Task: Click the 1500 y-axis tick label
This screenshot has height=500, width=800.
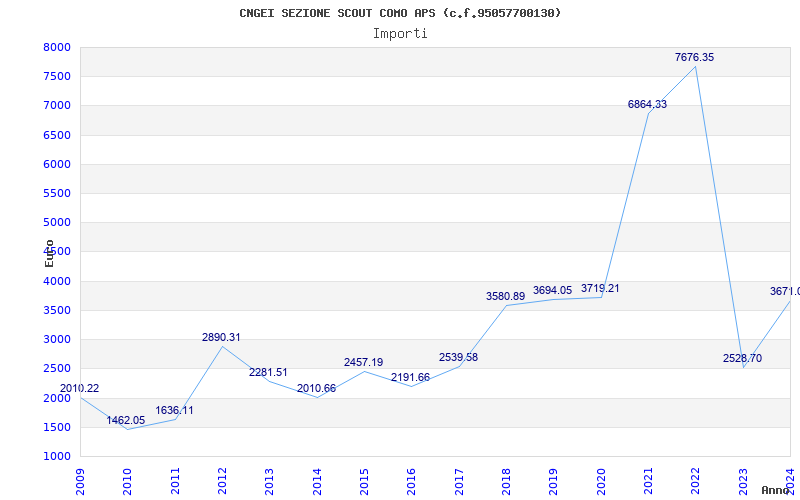Action: 57,427
